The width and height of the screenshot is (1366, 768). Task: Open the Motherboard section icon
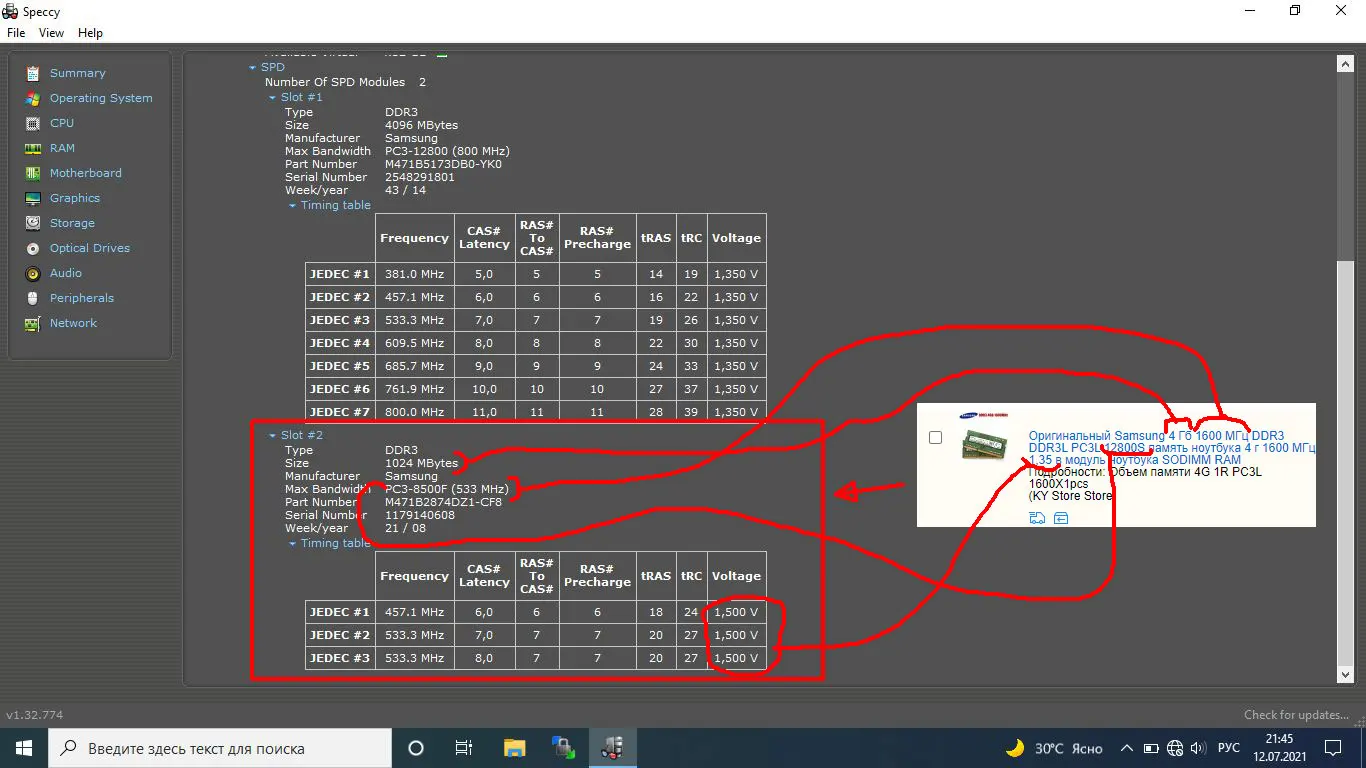33,173
